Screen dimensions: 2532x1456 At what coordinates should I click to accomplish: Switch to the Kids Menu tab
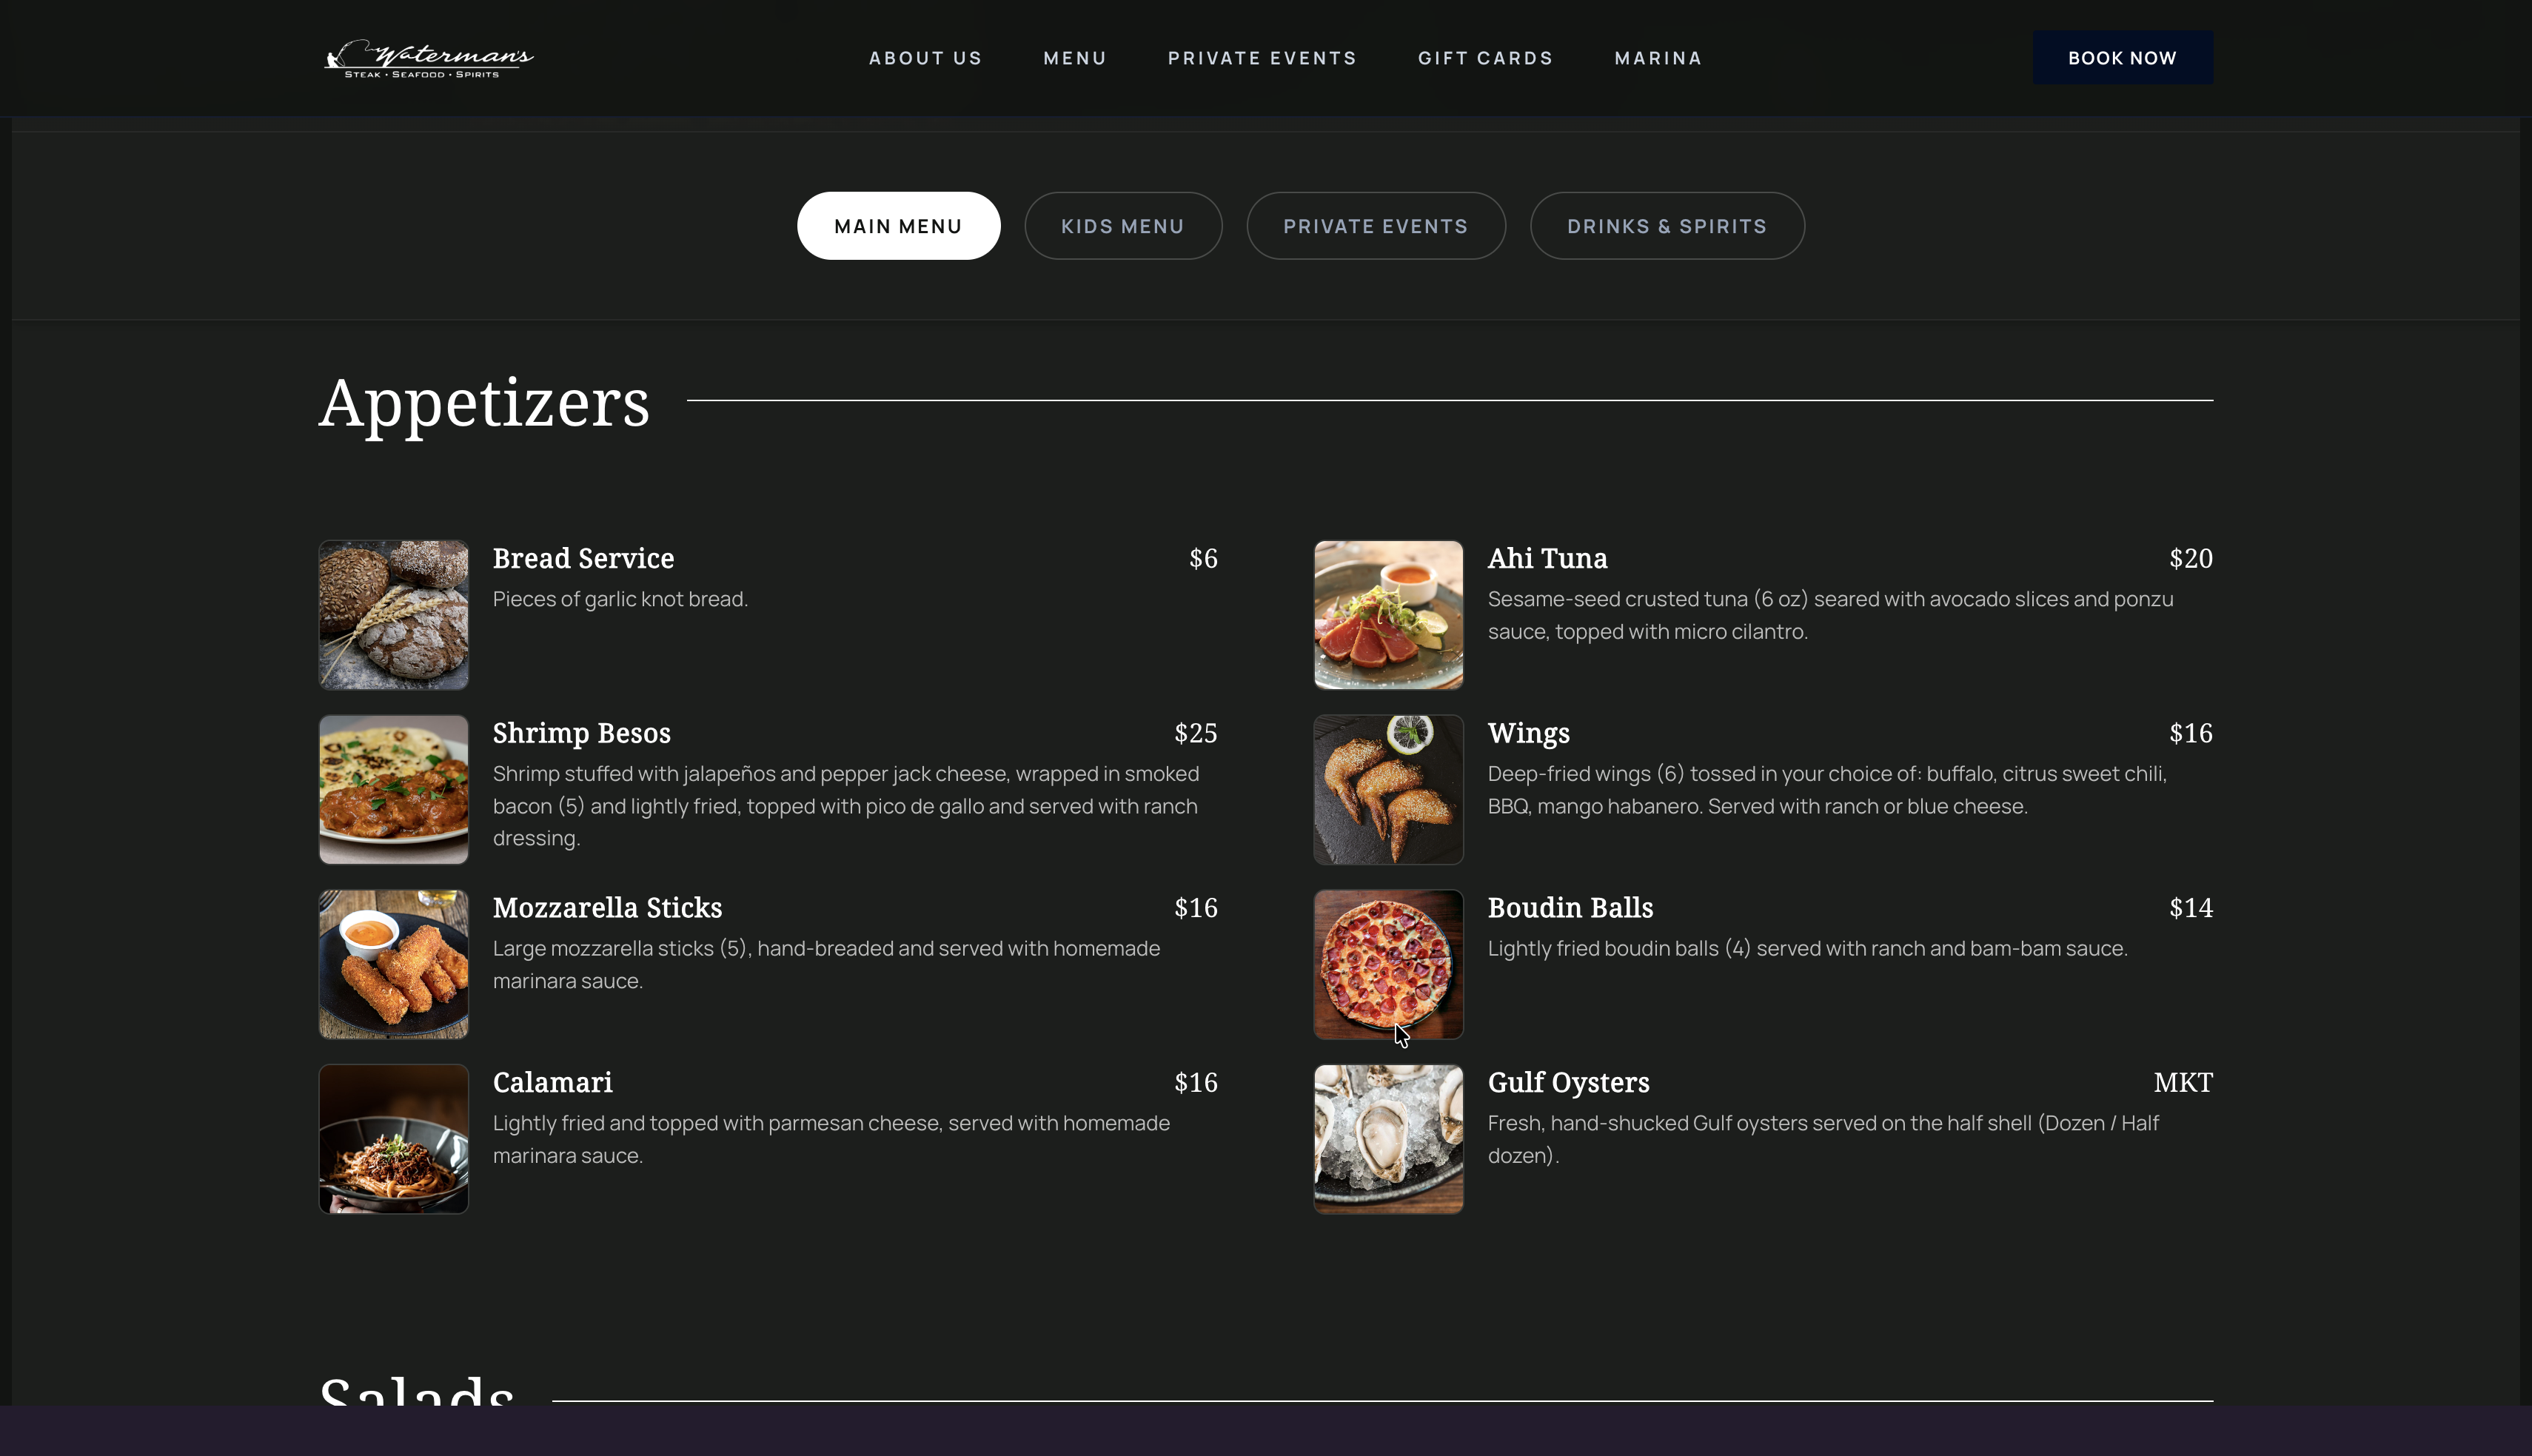(x=1123, y=226)
